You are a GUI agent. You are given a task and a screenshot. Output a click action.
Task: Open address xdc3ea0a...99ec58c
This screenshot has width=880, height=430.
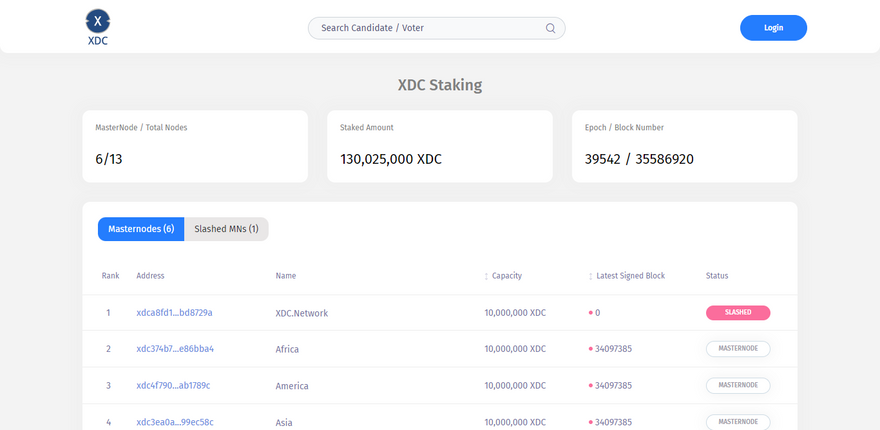pyautogui.click(x=175, y=422)
